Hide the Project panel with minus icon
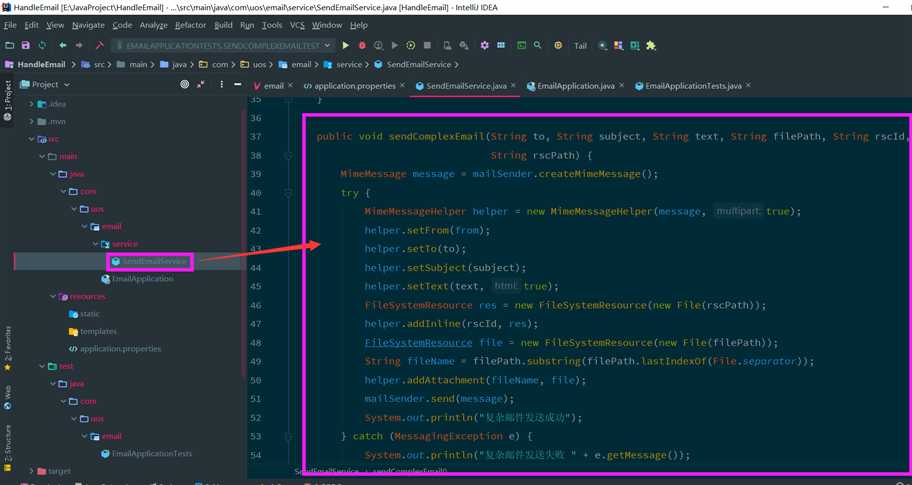Image resolution: width=912 pixels, height=485 pixels. [x=237, y=84]
